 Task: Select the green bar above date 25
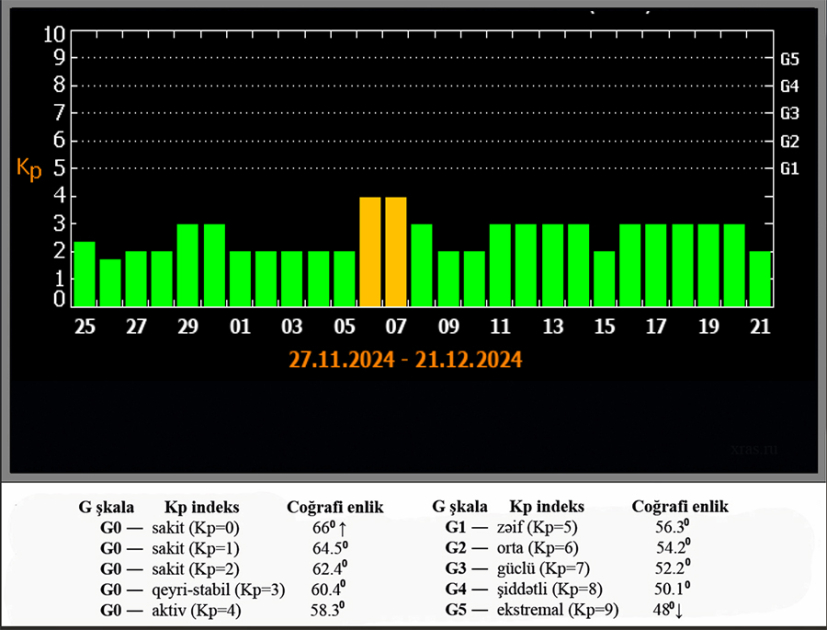(x=84, y=273)
